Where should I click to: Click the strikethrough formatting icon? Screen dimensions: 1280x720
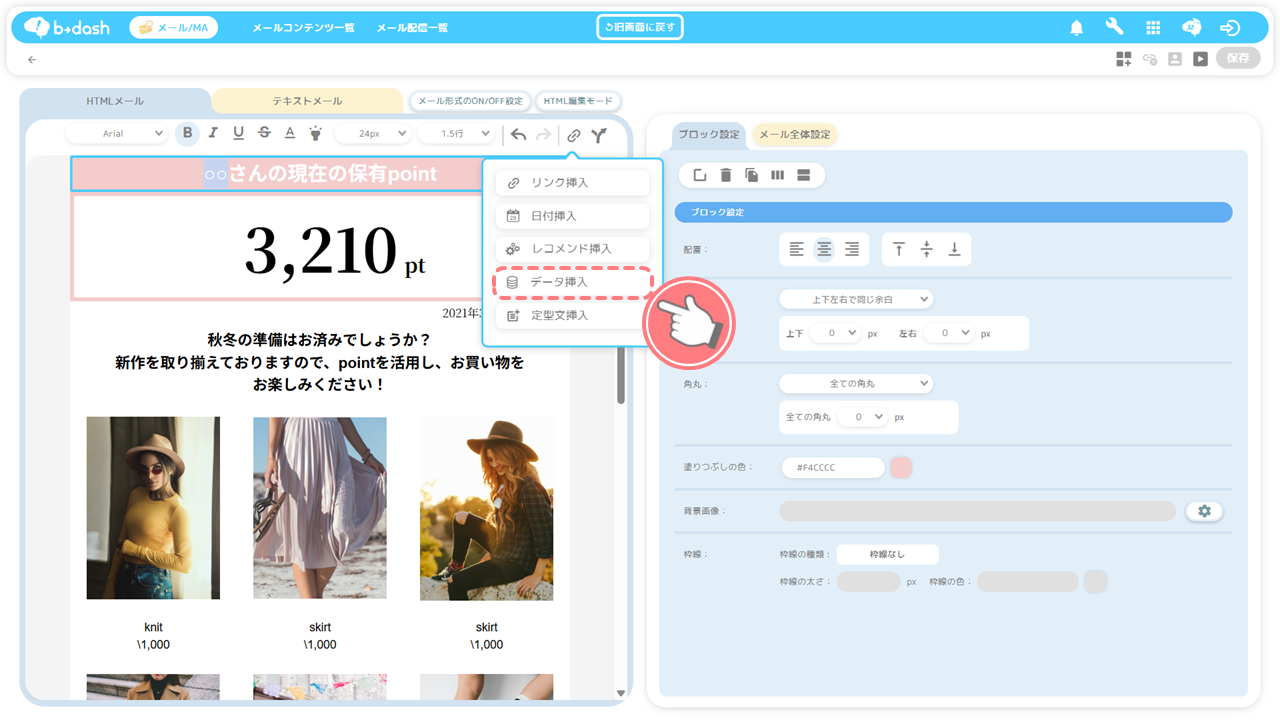tap(264, 133)
